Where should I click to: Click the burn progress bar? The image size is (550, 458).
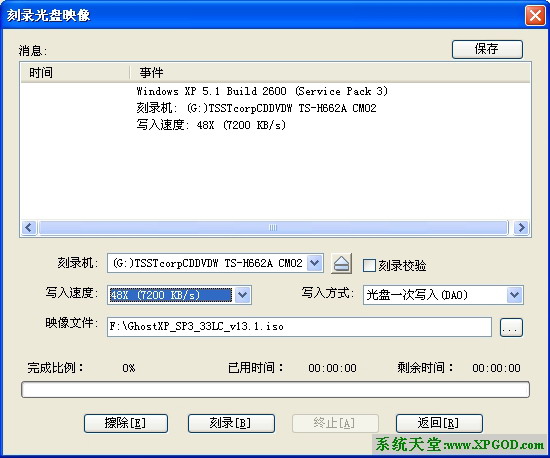275,390
